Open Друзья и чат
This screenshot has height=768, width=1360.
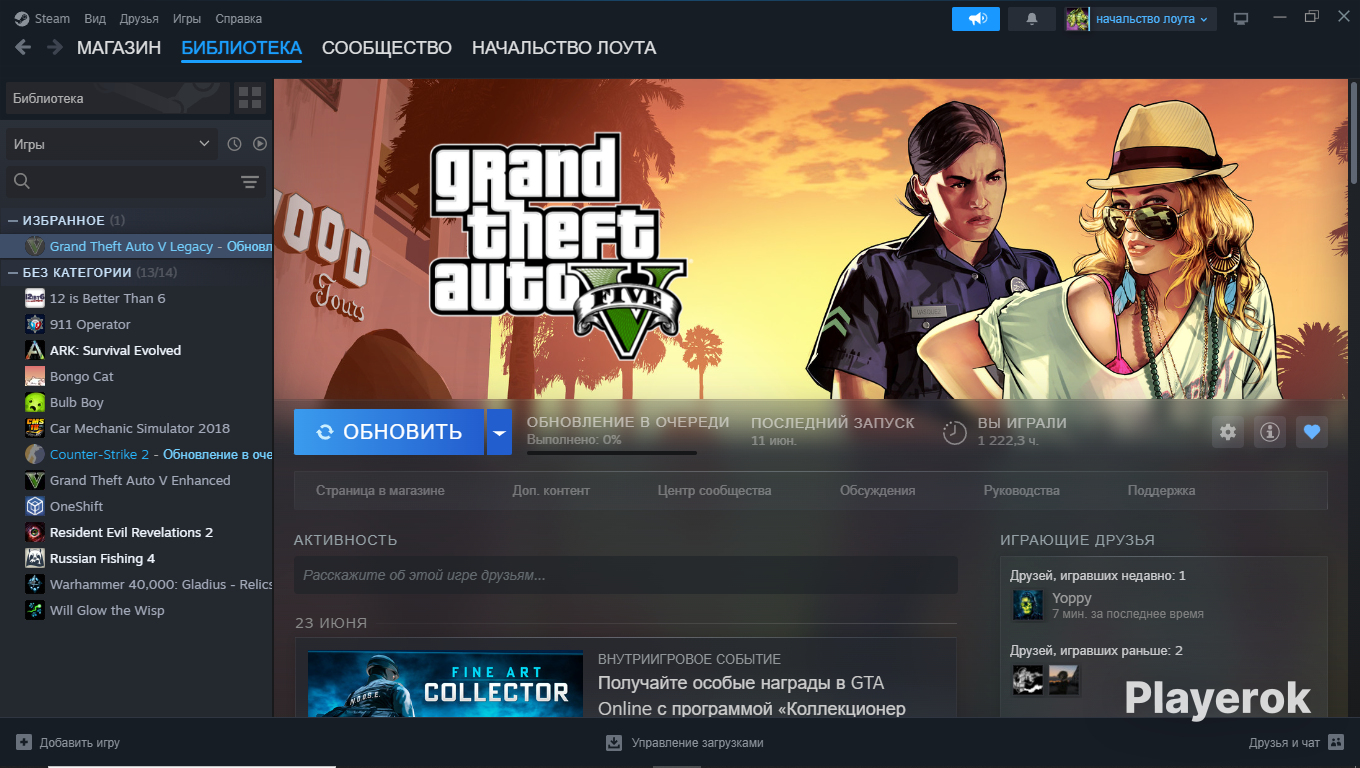pyautogui.click(x=1296, y=743)
